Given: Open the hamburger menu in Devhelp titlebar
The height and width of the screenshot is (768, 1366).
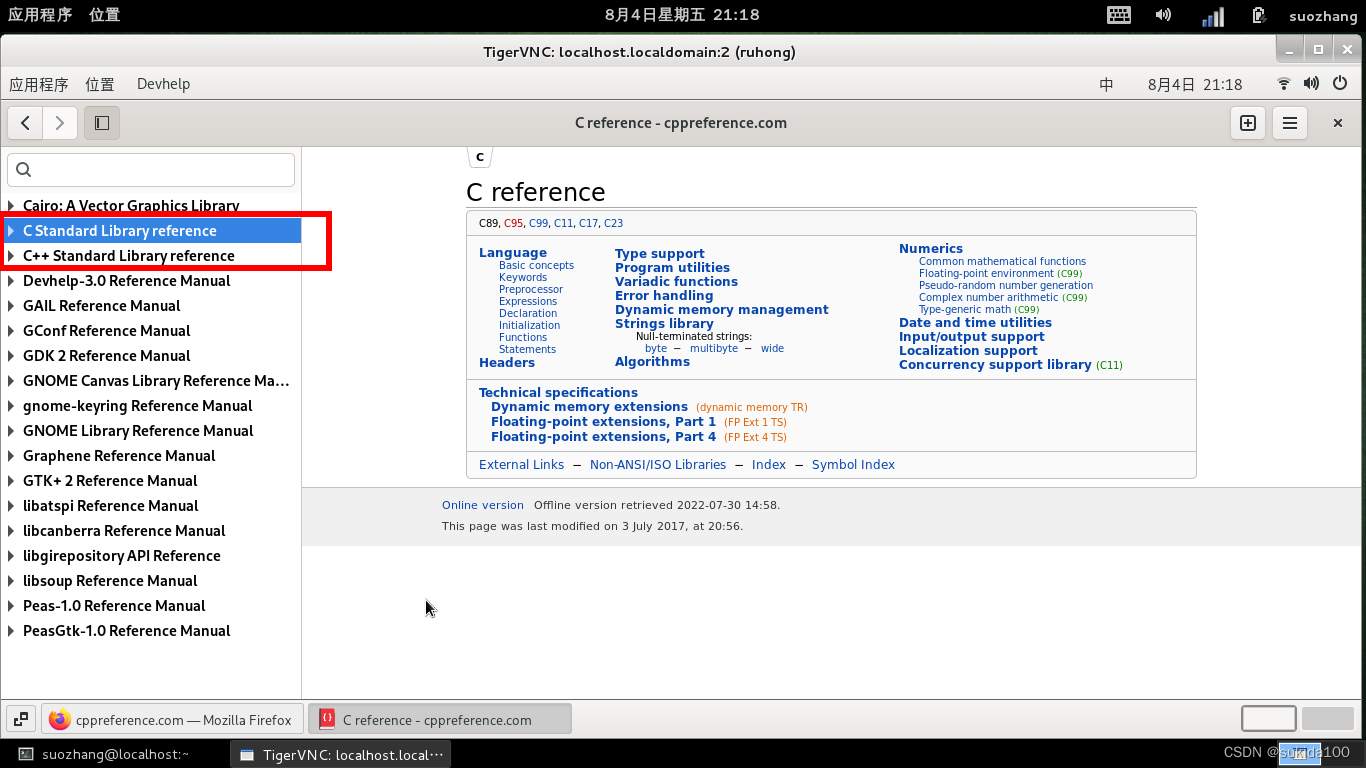Looking at the screenshot, I should tap(1289, 122).
